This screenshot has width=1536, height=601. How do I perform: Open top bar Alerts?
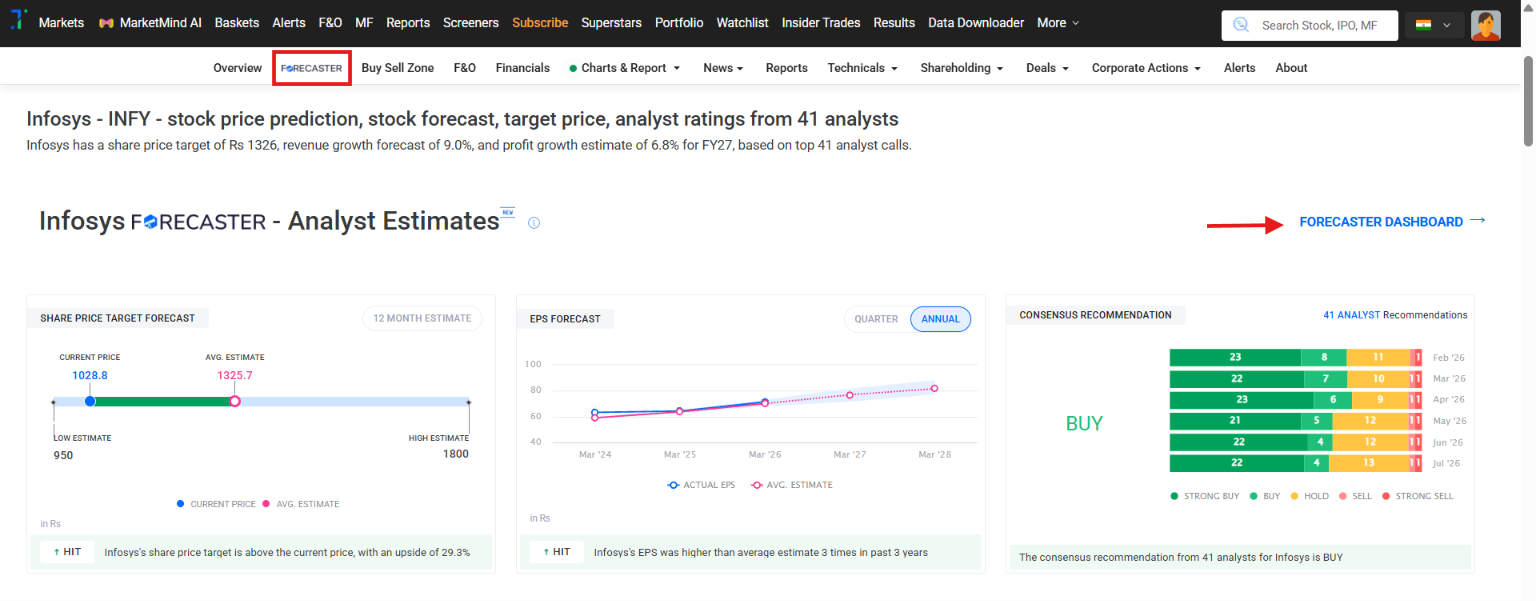click(x=289, y=22)
